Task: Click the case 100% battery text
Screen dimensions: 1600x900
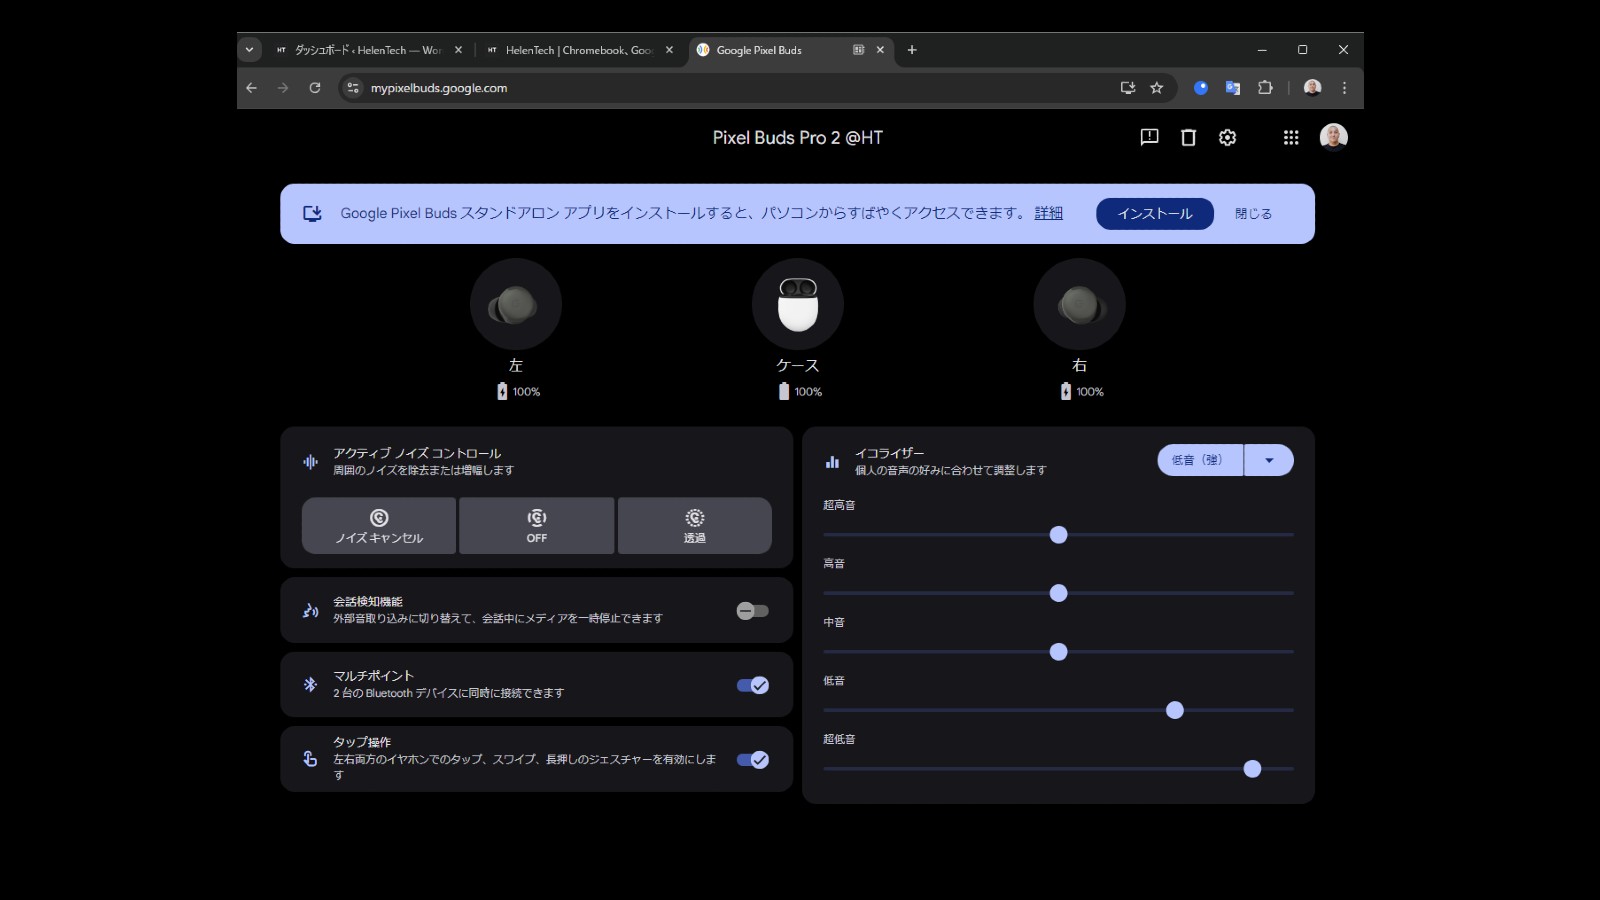Action: click(x=808, y=392)
